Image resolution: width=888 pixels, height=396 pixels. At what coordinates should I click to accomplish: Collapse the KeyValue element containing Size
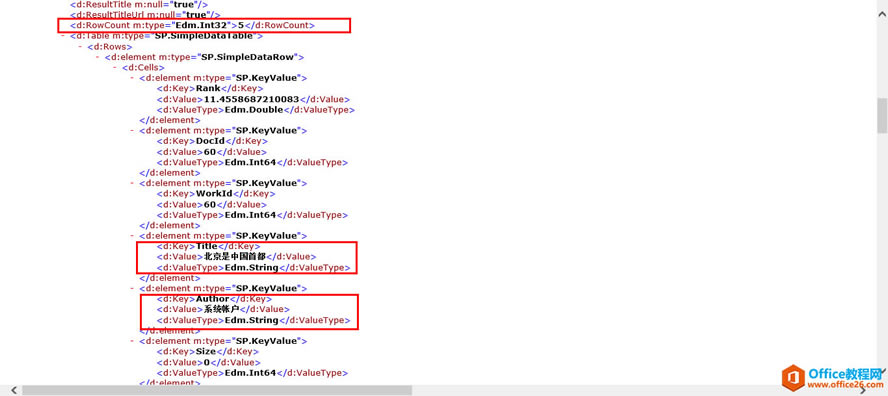click(133, 341)
